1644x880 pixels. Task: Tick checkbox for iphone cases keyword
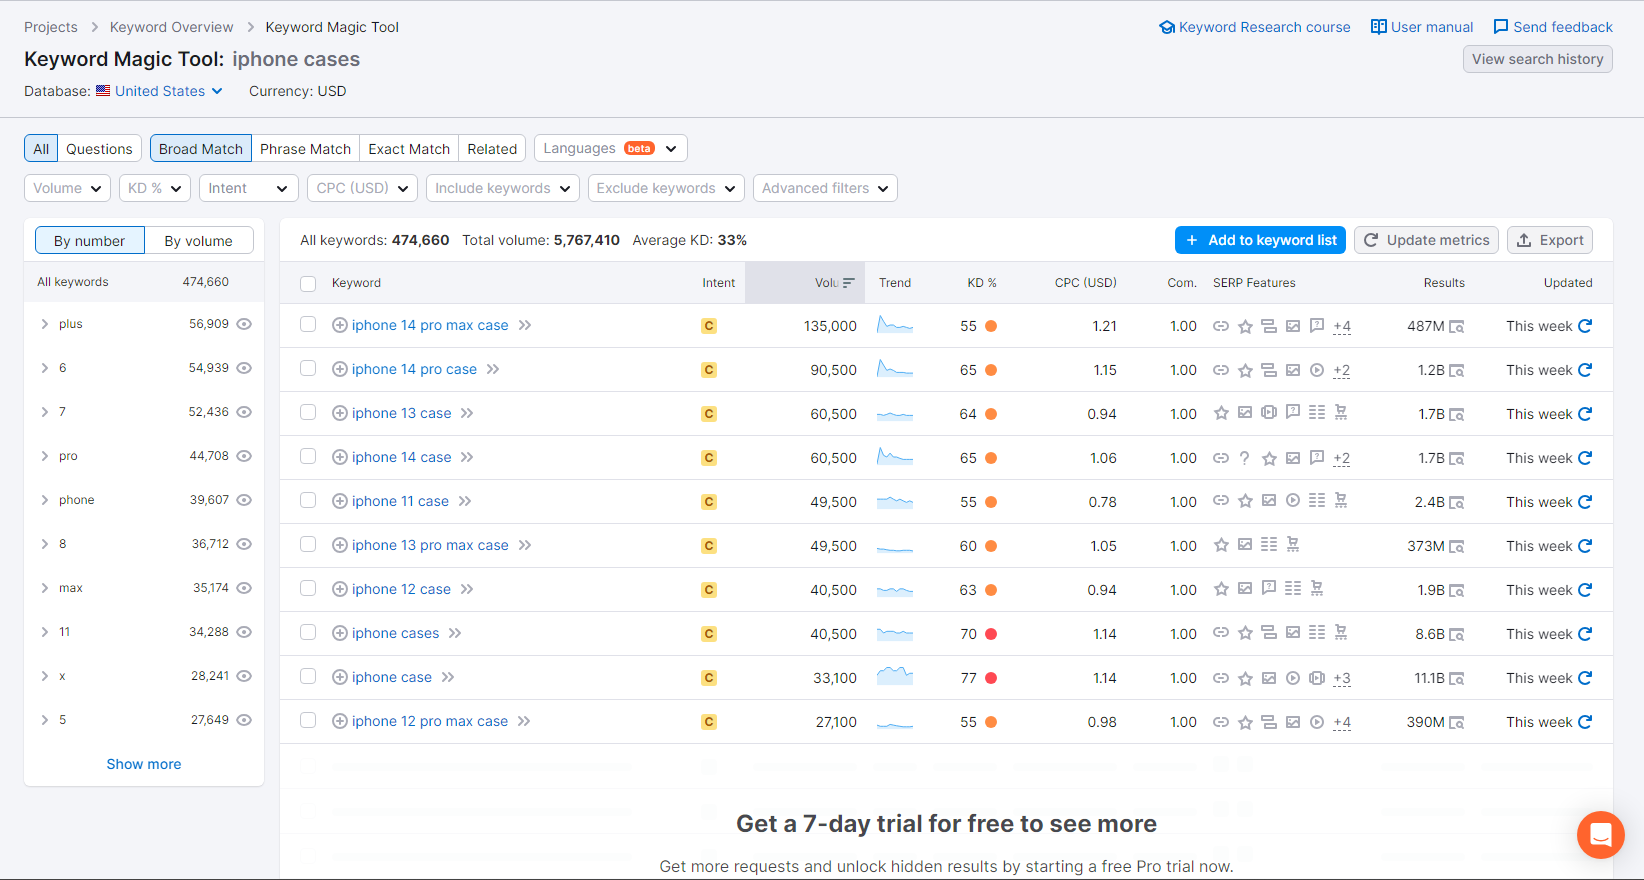tap(308, 632)
